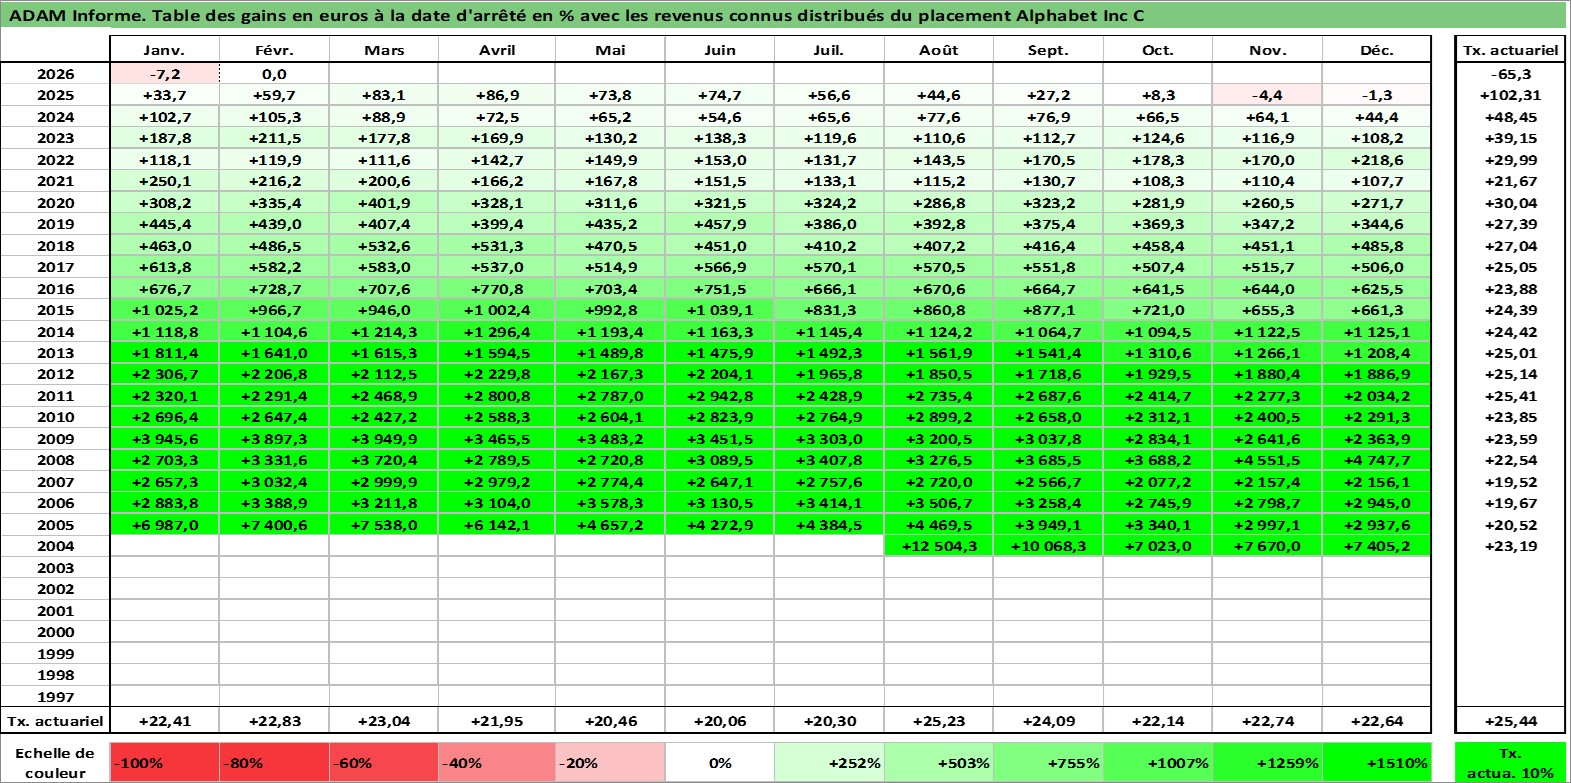This screenshot has height=783, width=1571.
Task: Select the "+23,19" actuarial rate for 2004
Action: tap(1510, 546)
